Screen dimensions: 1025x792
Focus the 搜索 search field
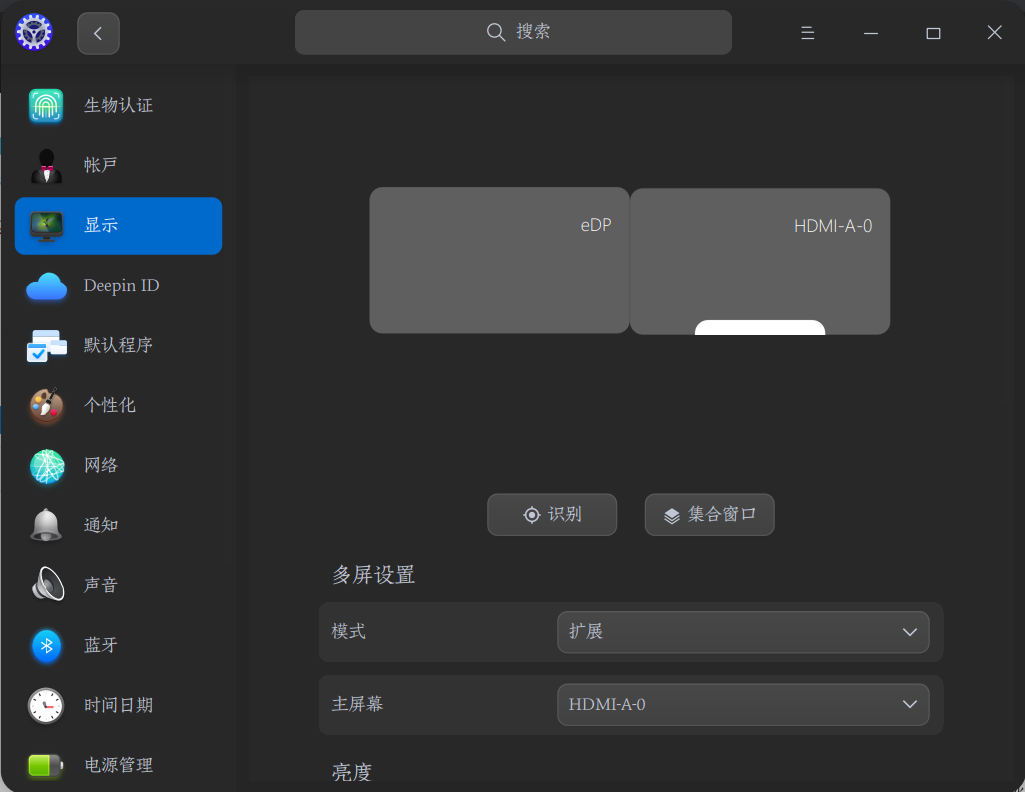513,32
